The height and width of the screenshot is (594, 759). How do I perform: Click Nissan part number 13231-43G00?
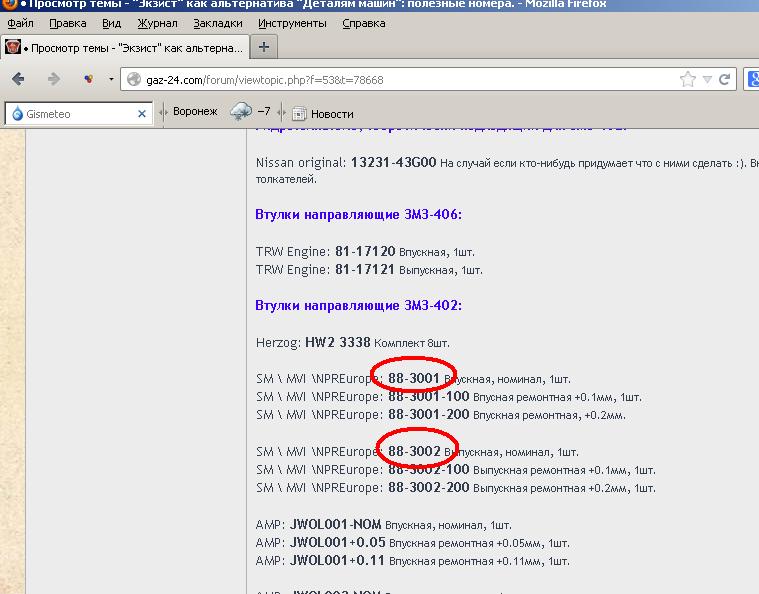pos(394,162)
